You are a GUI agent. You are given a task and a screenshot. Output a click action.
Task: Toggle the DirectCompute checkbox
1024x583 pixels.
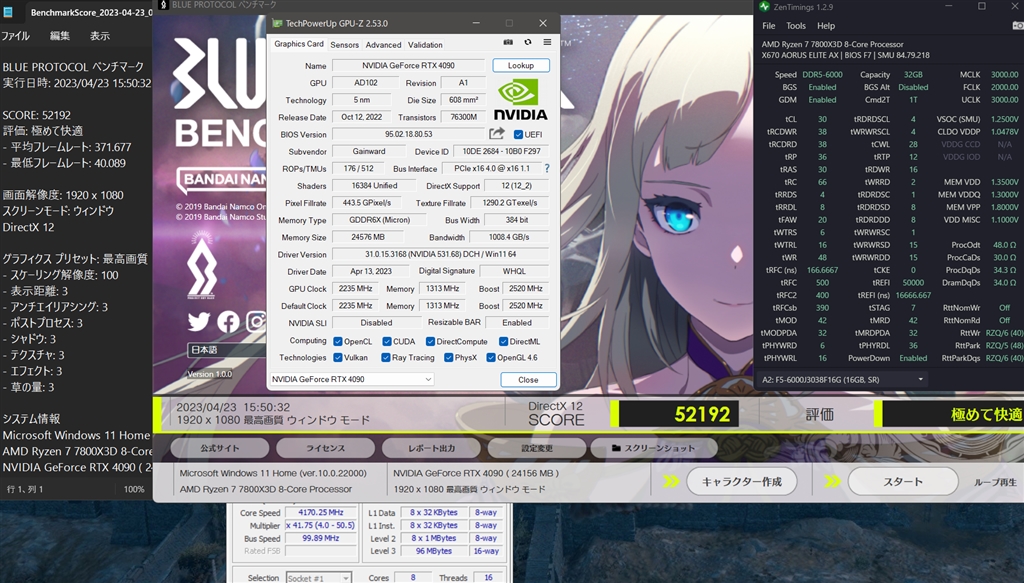430,341
